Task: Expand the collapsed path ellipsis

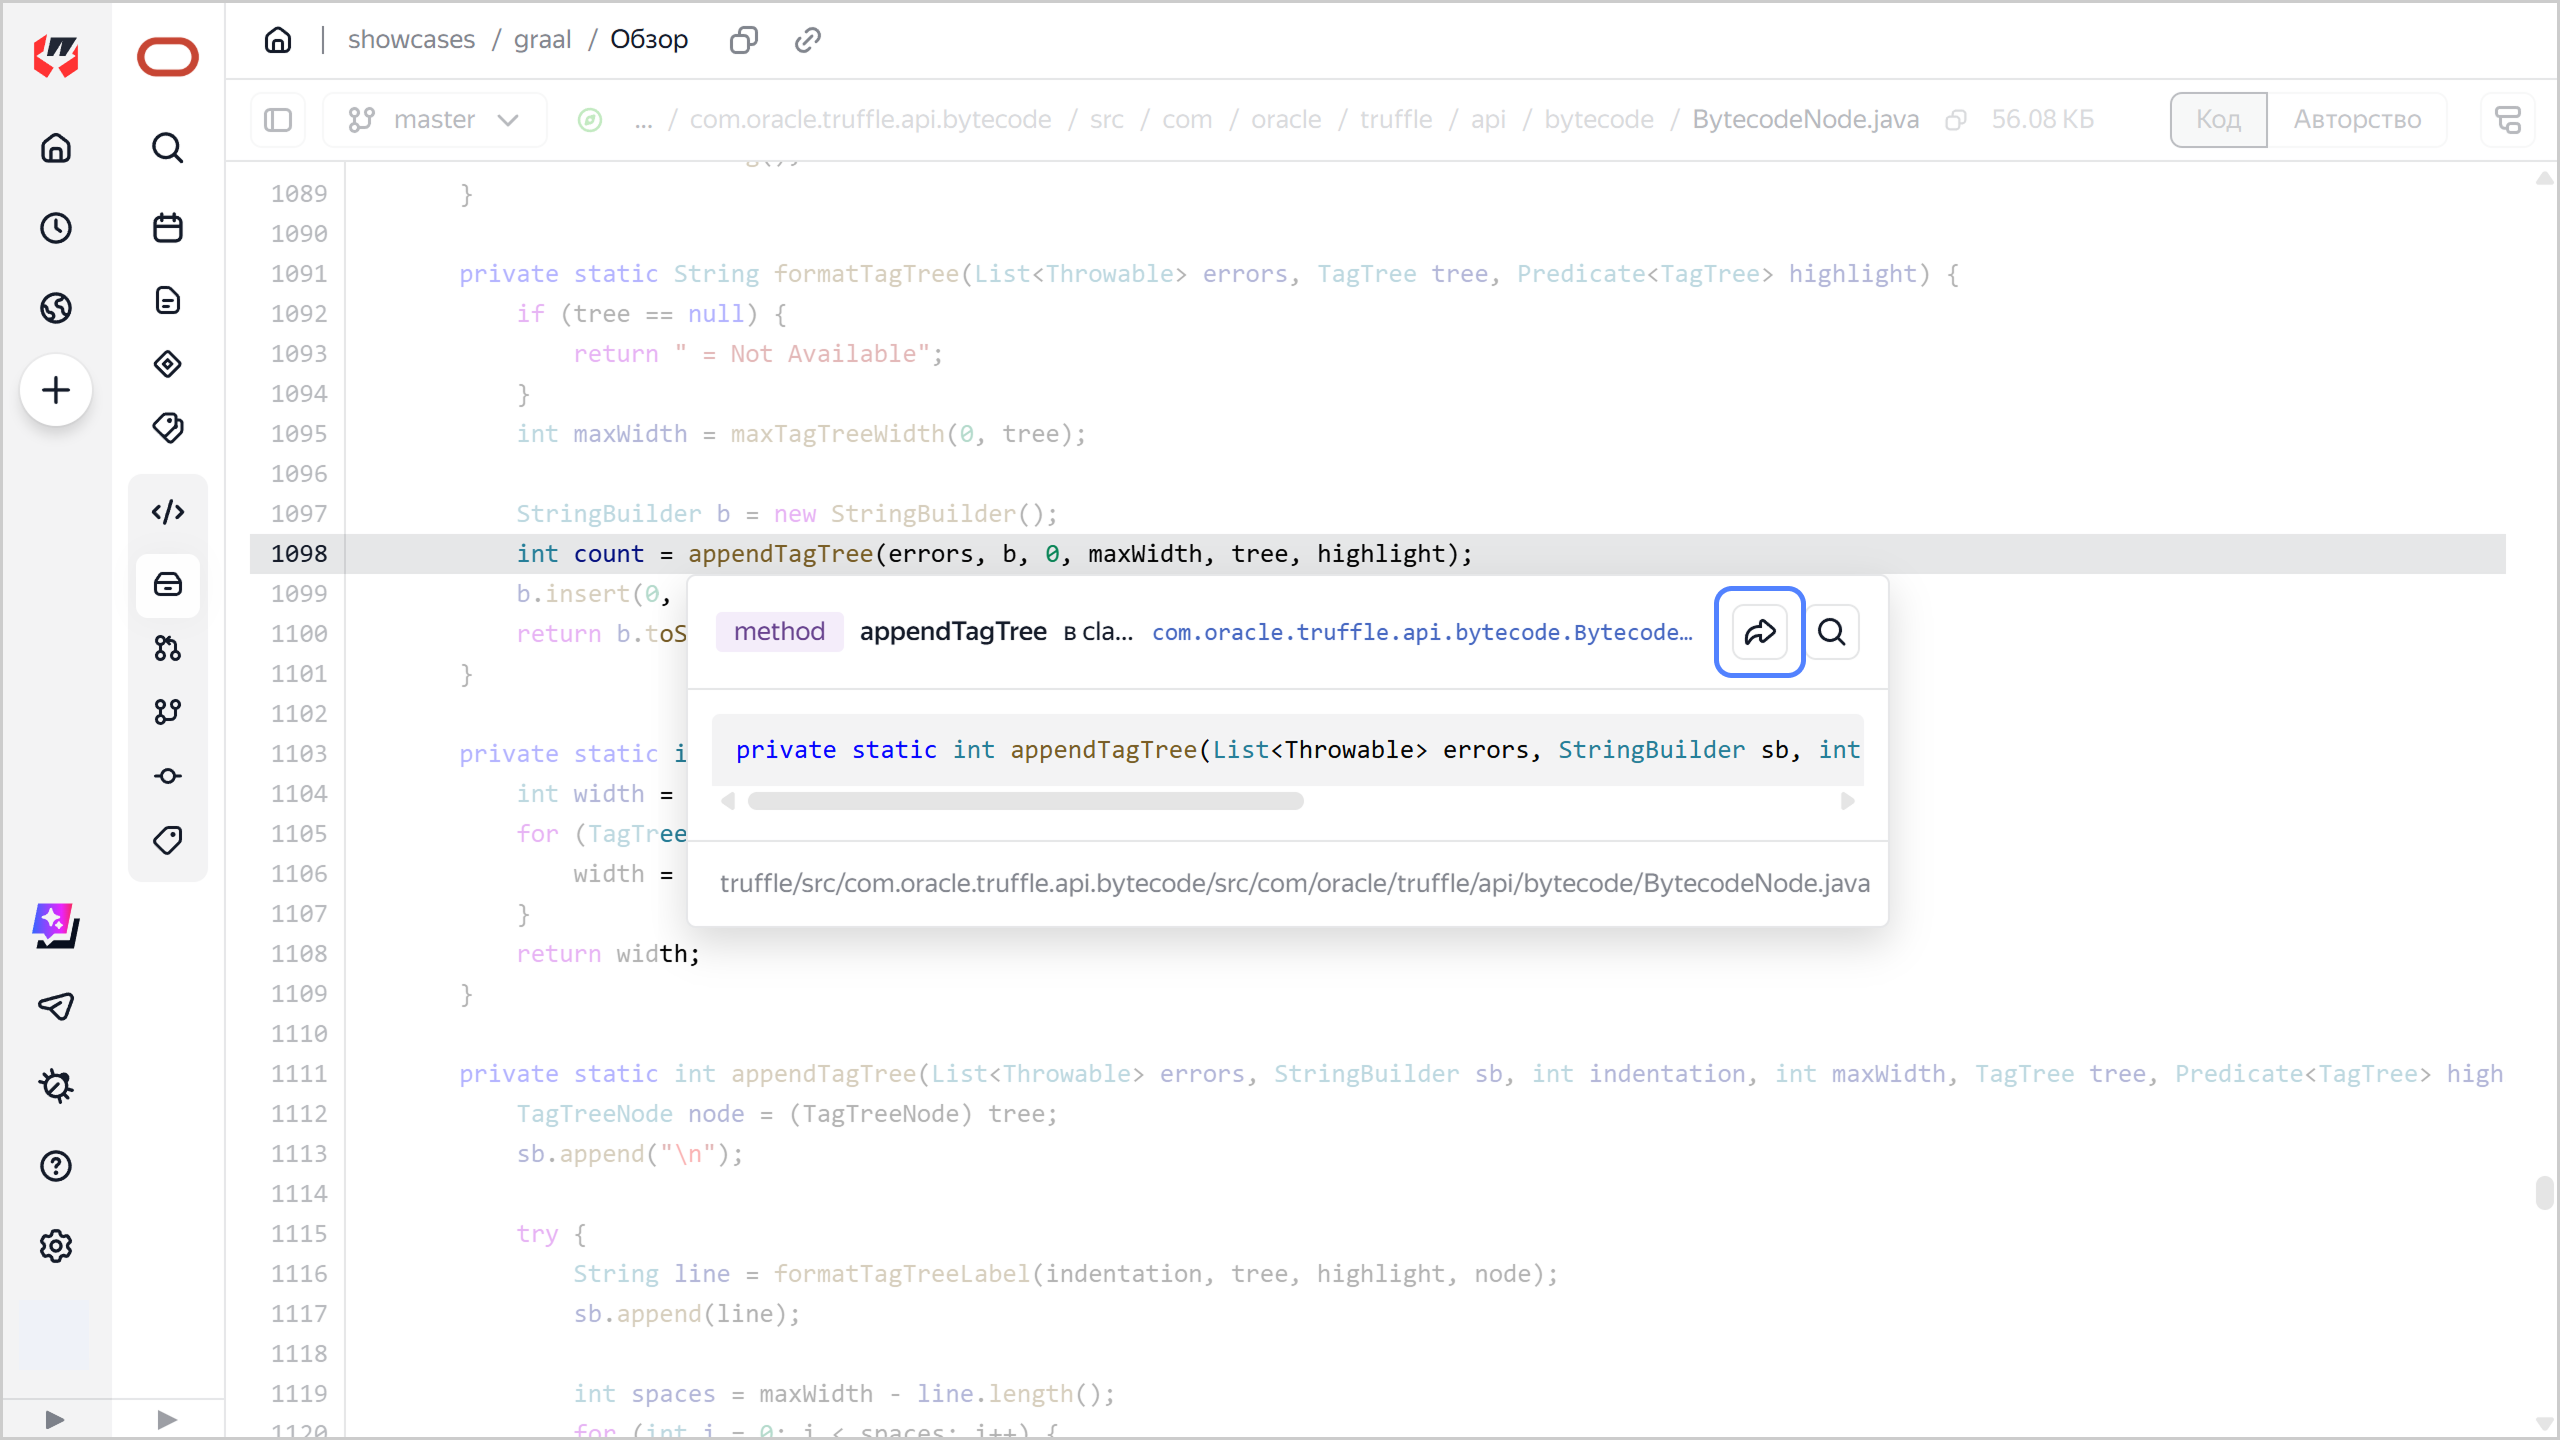Action: [x=643, y=120]
